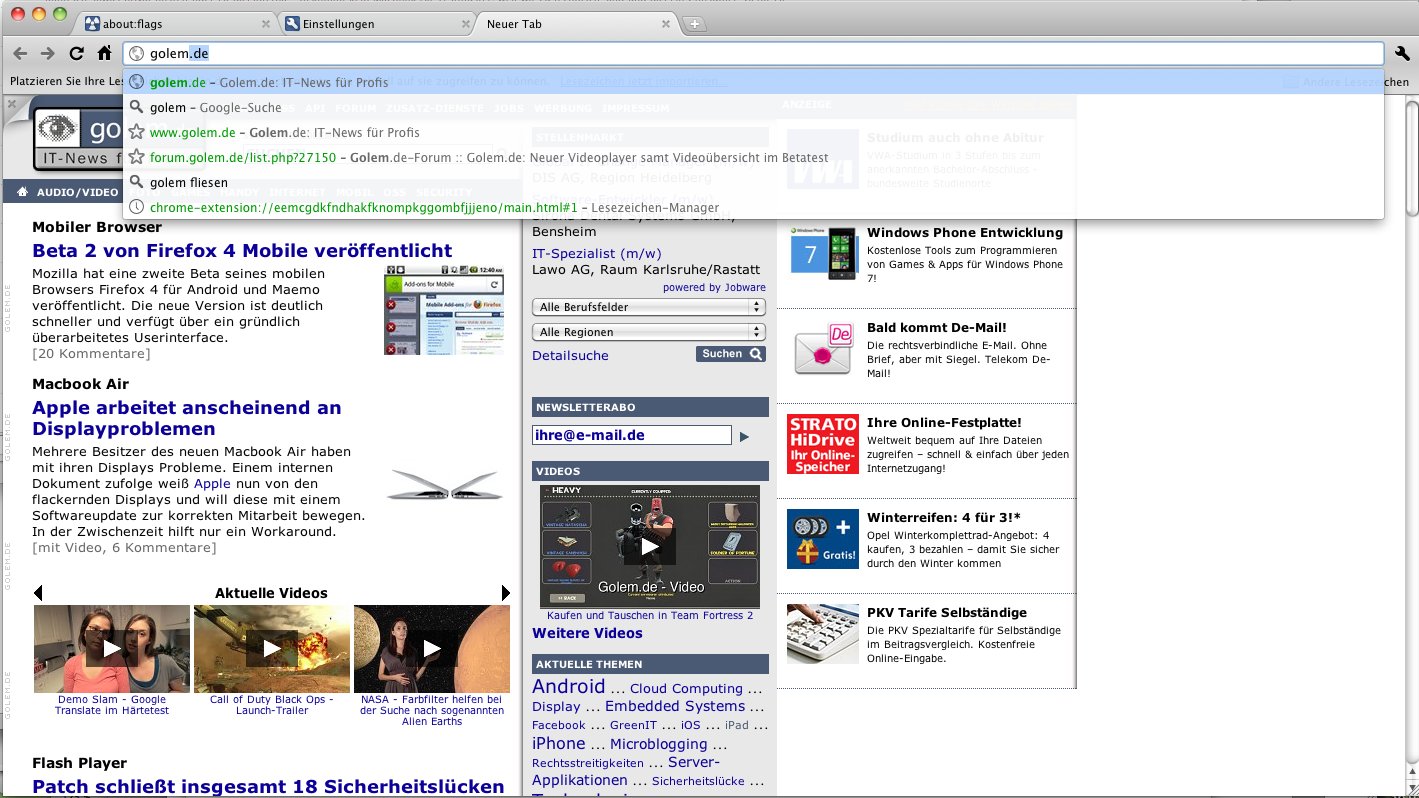Open the 'Alle Berufsfelder' dropdown
Screen dimensions: 1419x798
648,307
